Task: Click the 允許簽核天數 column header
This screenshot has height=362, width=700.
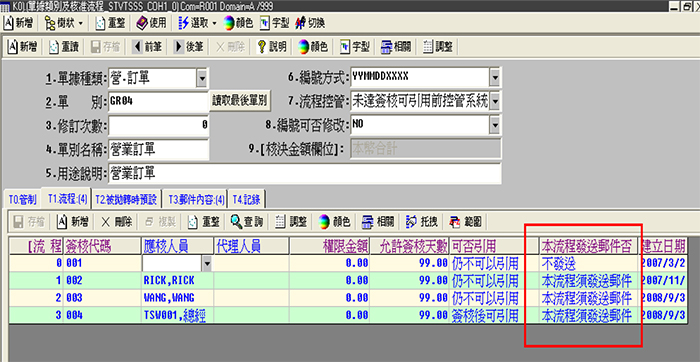Action: 409,246
